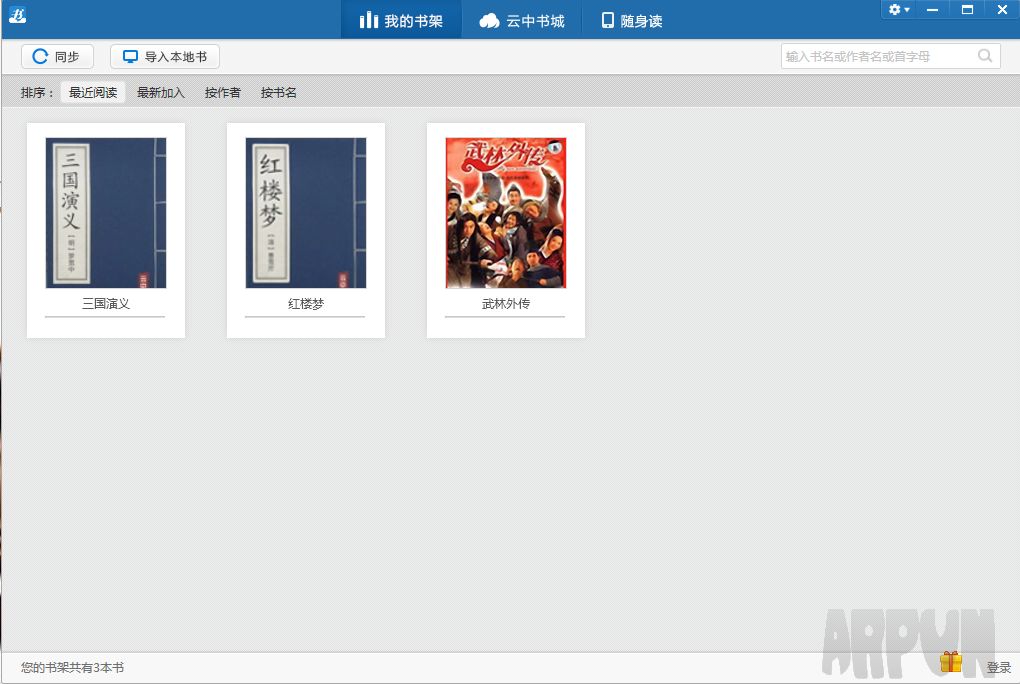Viewport: 1020px width, 684px height.
Task: Open the 武林外传 book cover
Action: click(506, 213)
